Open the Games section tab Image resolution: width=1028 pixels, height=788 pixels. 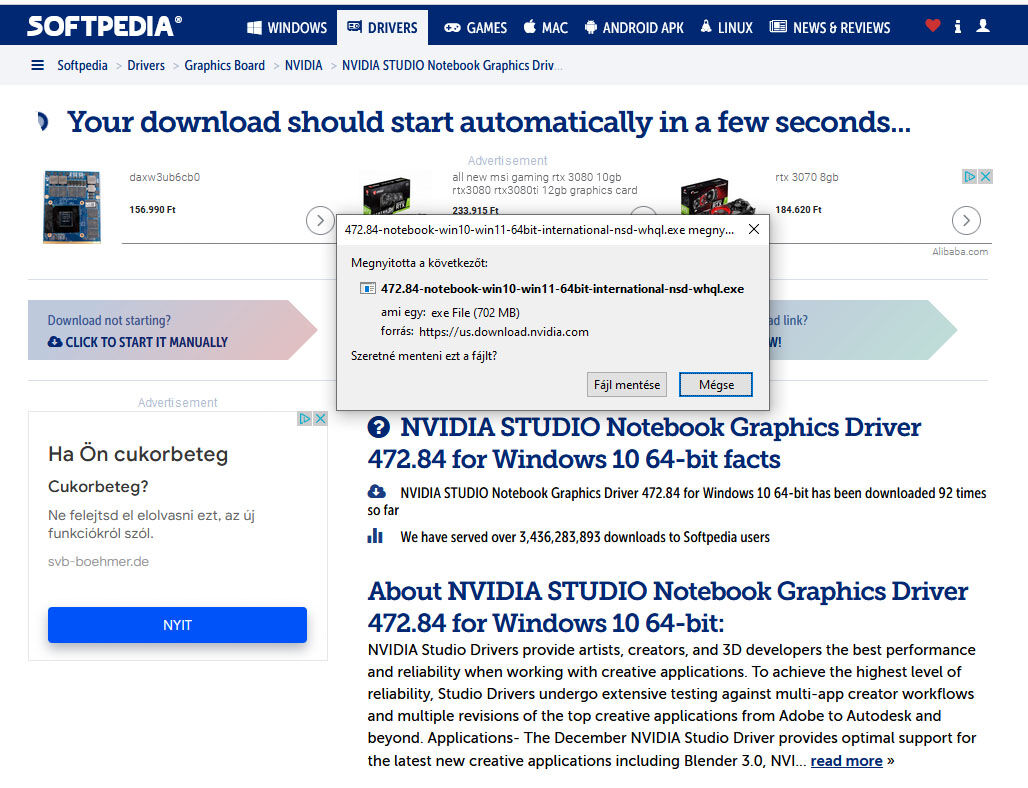(475, 28)
